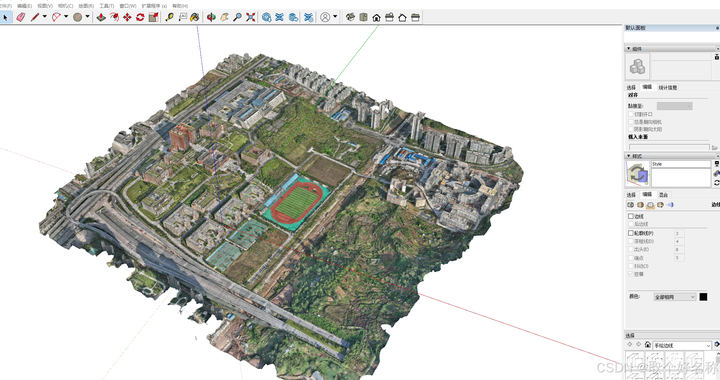720x380 pixels.
Task: Collapse the 组件 components panel
Action: (629, 48)
